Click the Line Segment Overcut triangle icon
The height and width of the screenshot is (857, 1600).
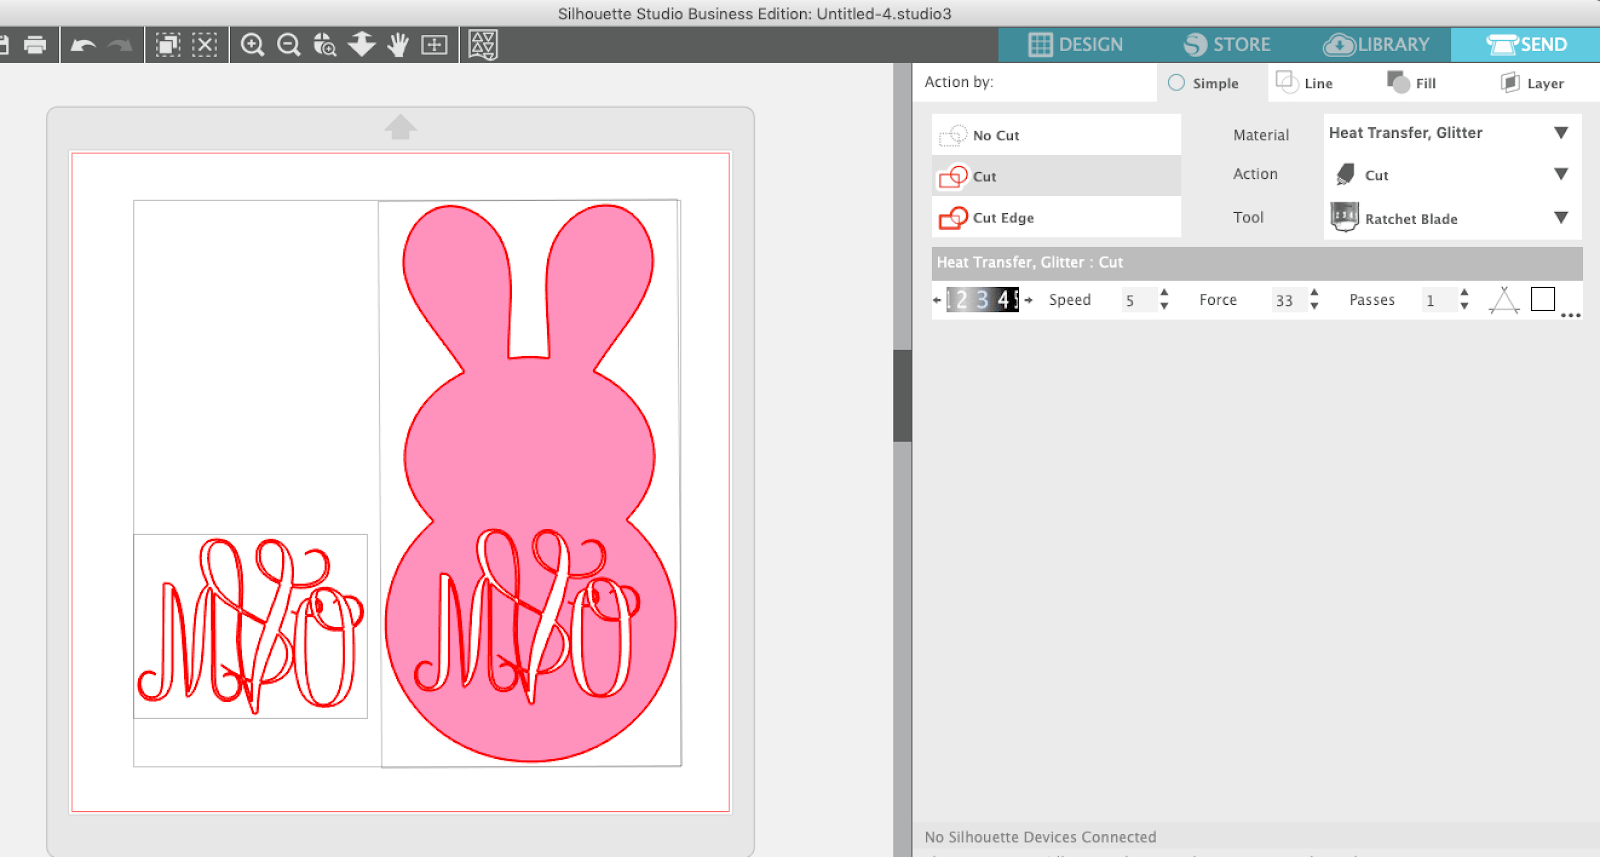click(x=1504, y=300)
